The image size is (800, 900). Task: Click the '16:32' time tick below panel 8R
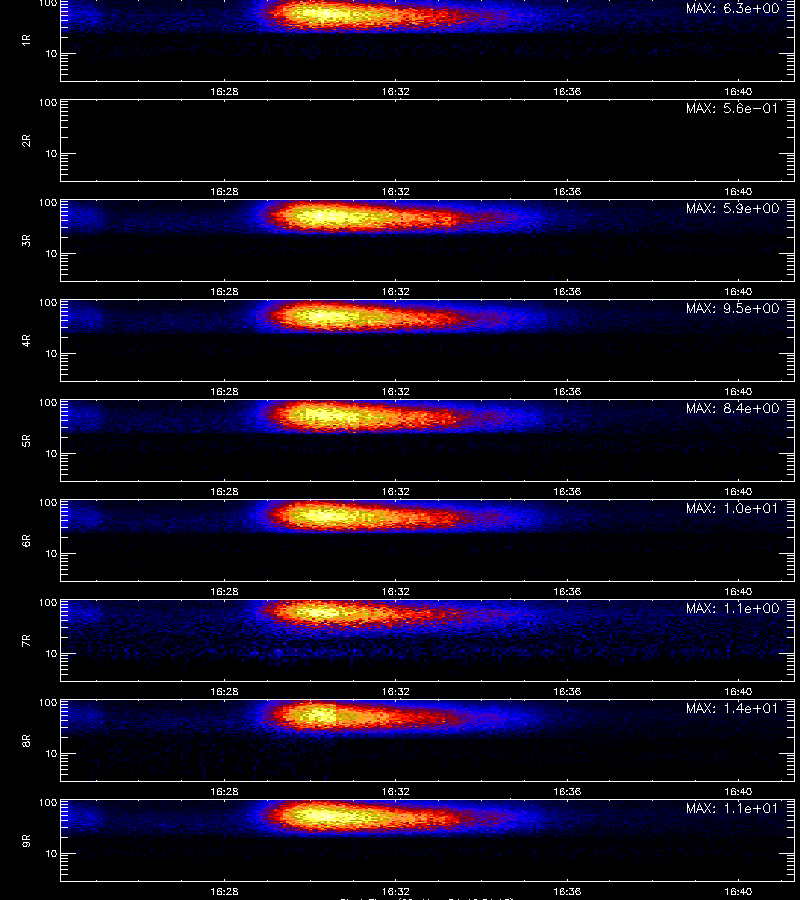pyautogui.click(x=395, y=792)
